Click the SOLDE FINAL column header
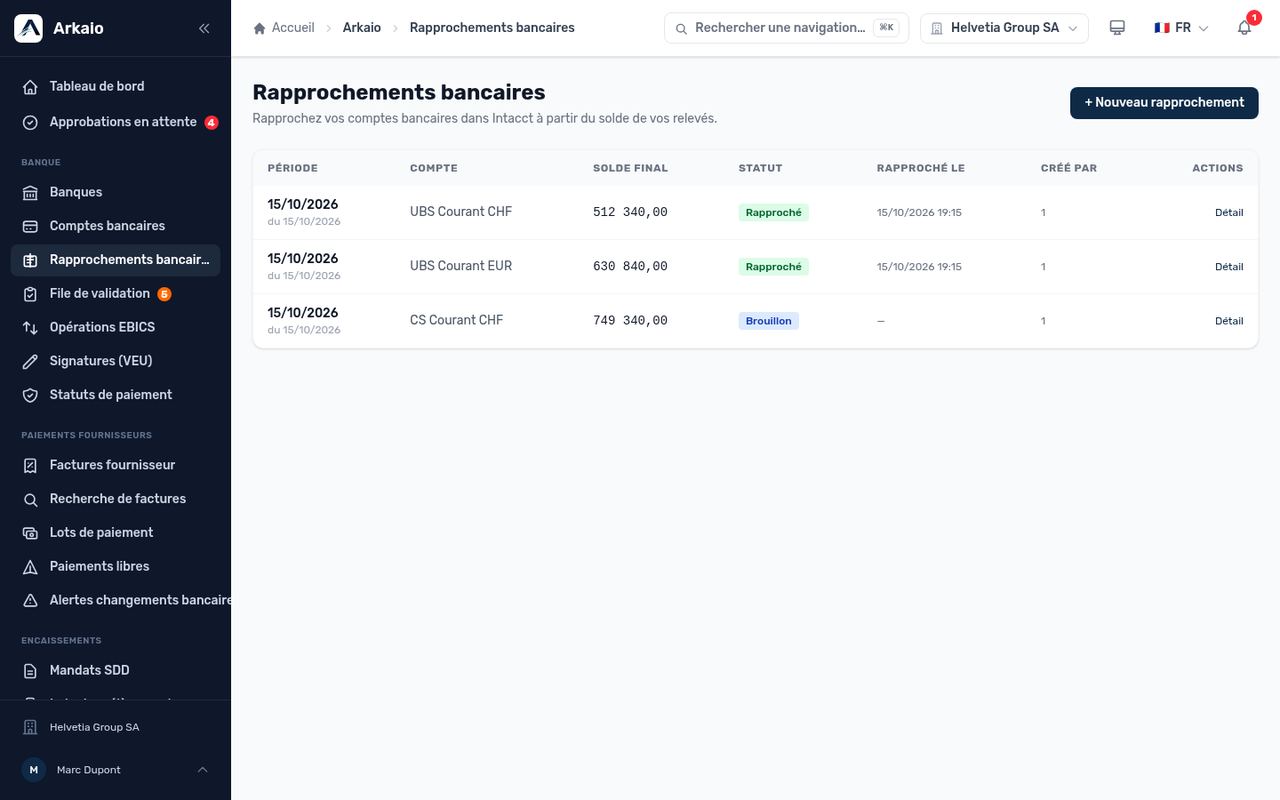 [x=630, y=168]
